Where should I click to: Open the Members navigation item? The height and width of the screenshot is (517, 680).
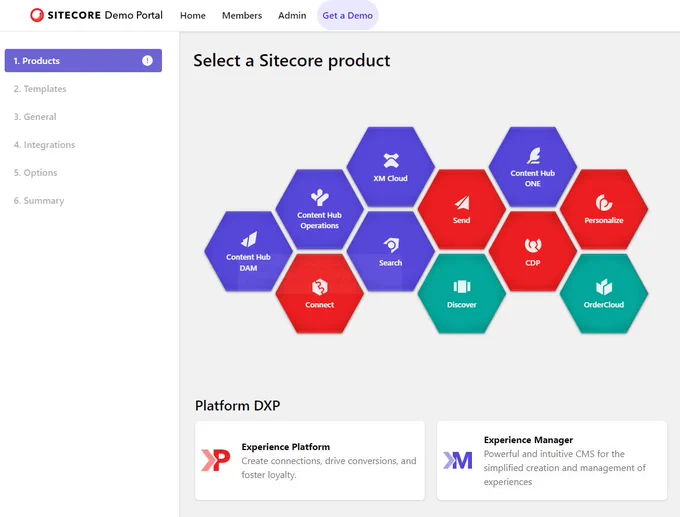(242, 16)
